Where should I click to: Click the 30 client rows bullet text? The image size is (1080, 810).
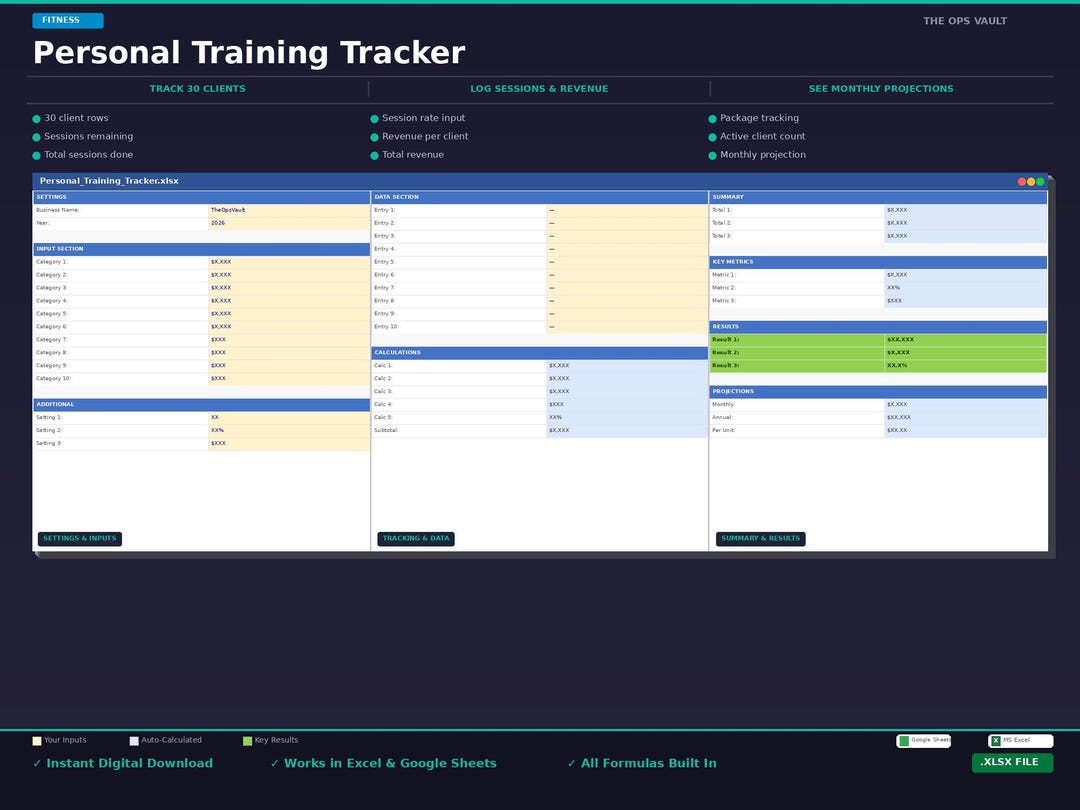click(76, 118)
